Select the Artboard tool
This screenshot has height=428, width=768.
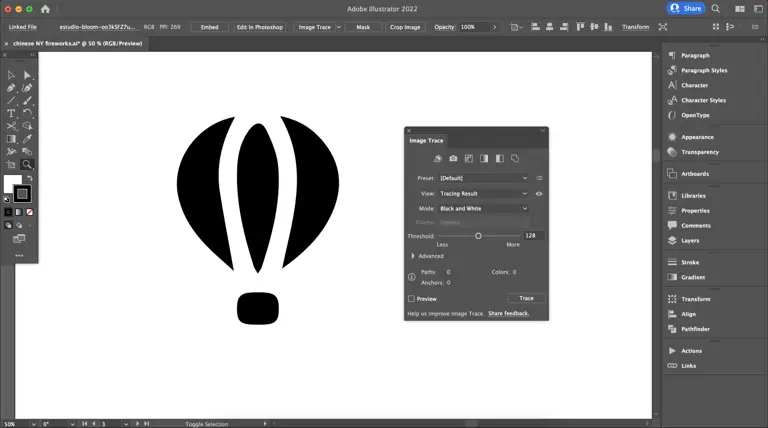pos(11,165)
